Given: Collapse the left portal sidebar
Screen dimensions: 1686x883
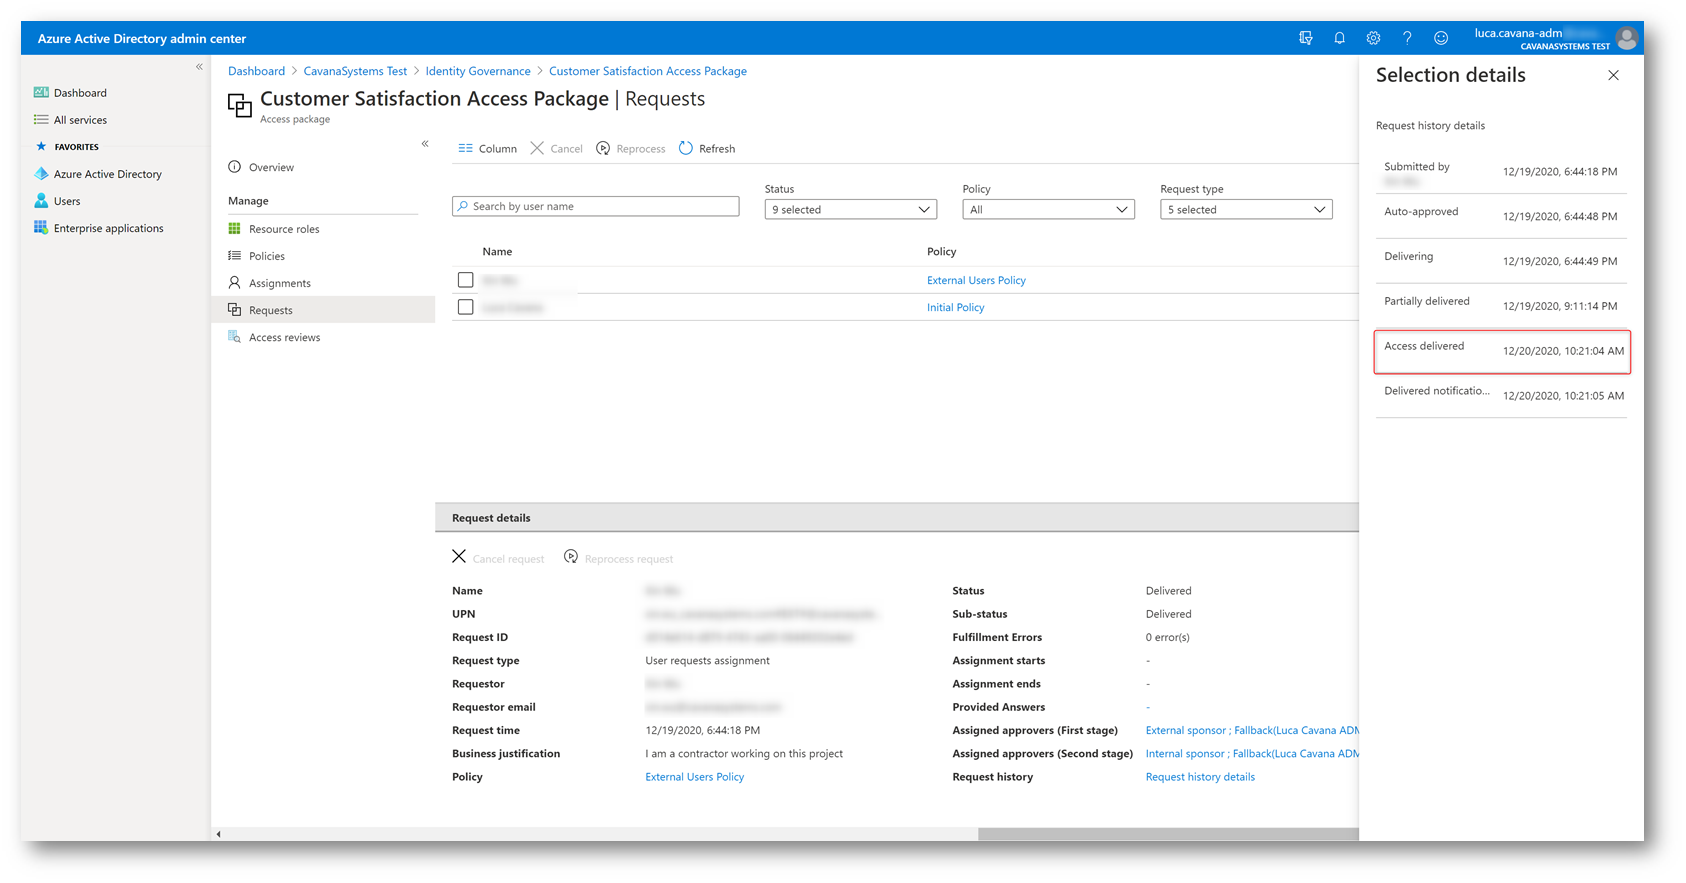Looking at the screenshot, I should (199, 67).
